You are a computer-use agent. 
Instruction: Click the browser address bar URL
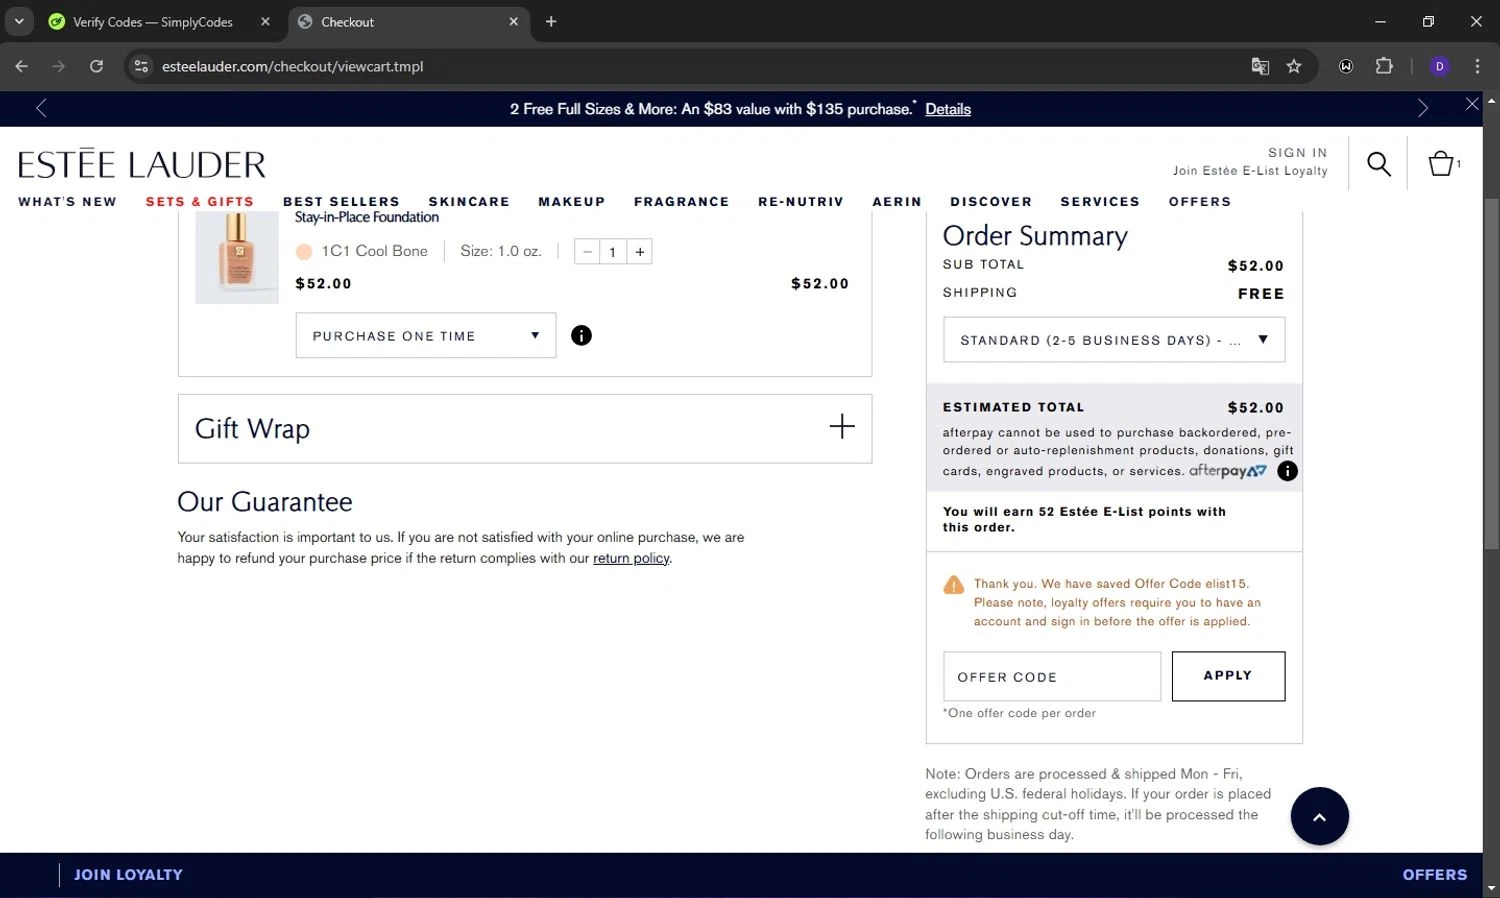tap(293, 66)
